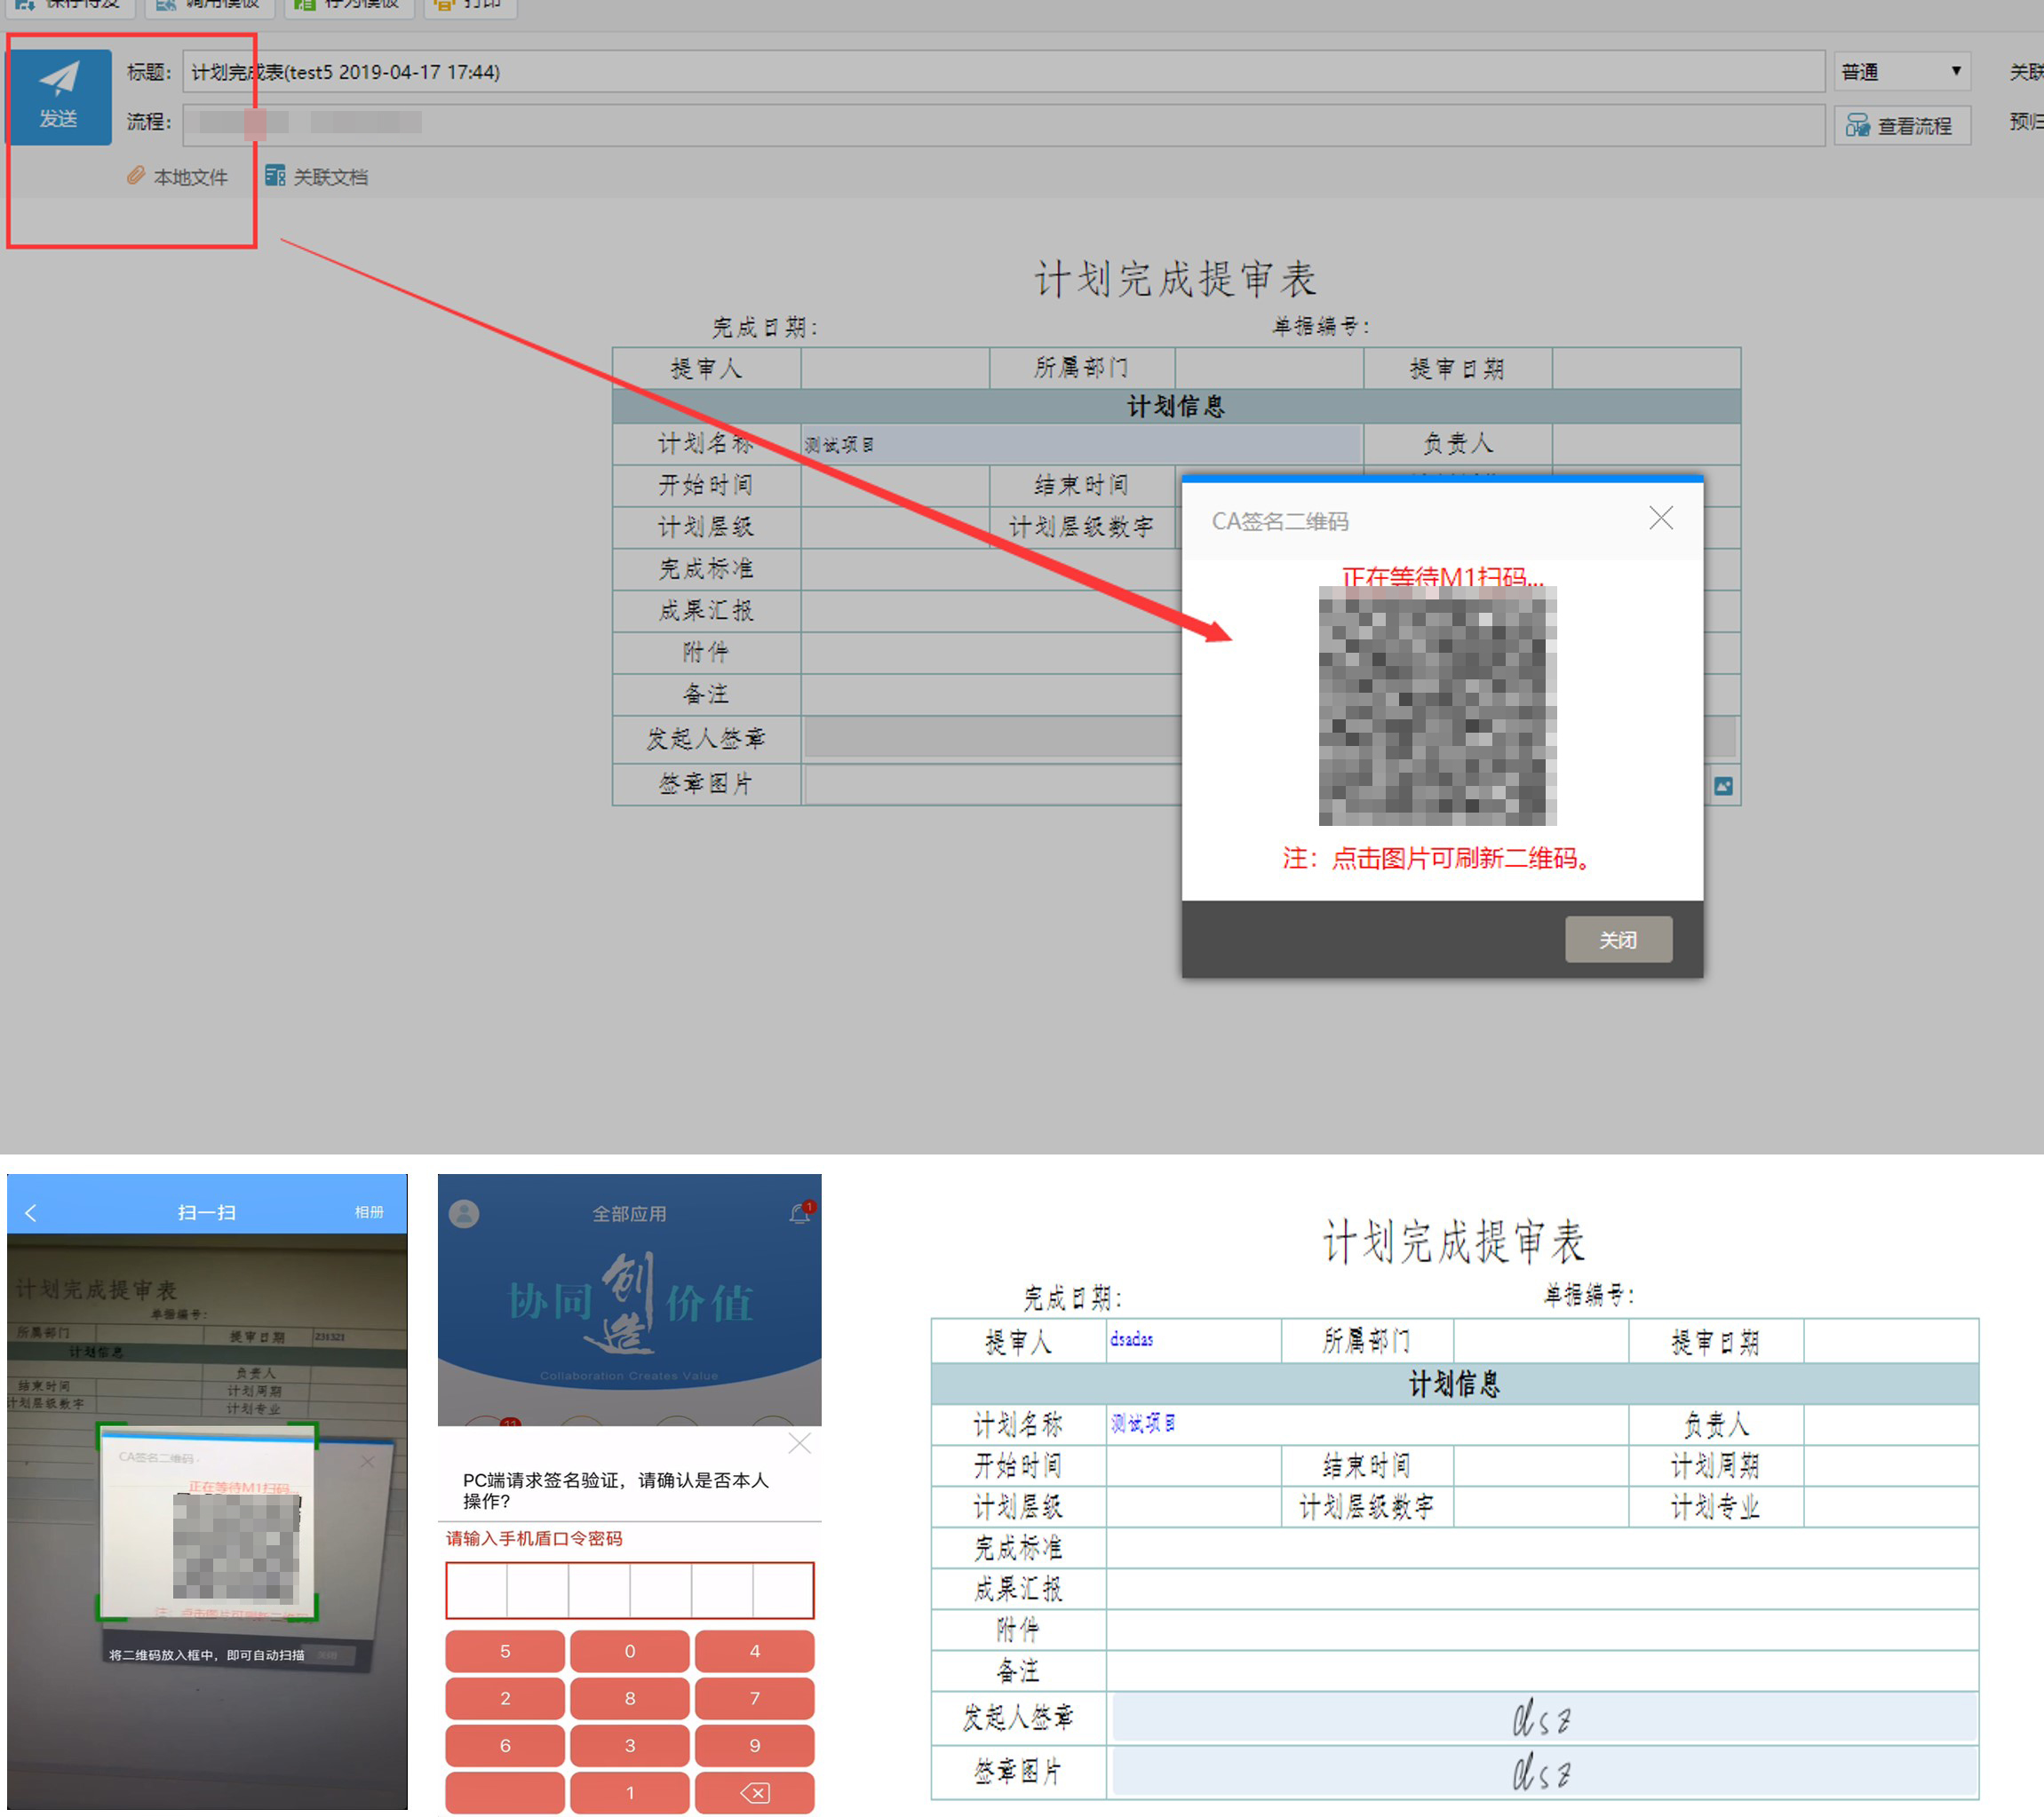Open 关联文档 related documents
Screen dimensions: 2044x1817
(317, 176)
